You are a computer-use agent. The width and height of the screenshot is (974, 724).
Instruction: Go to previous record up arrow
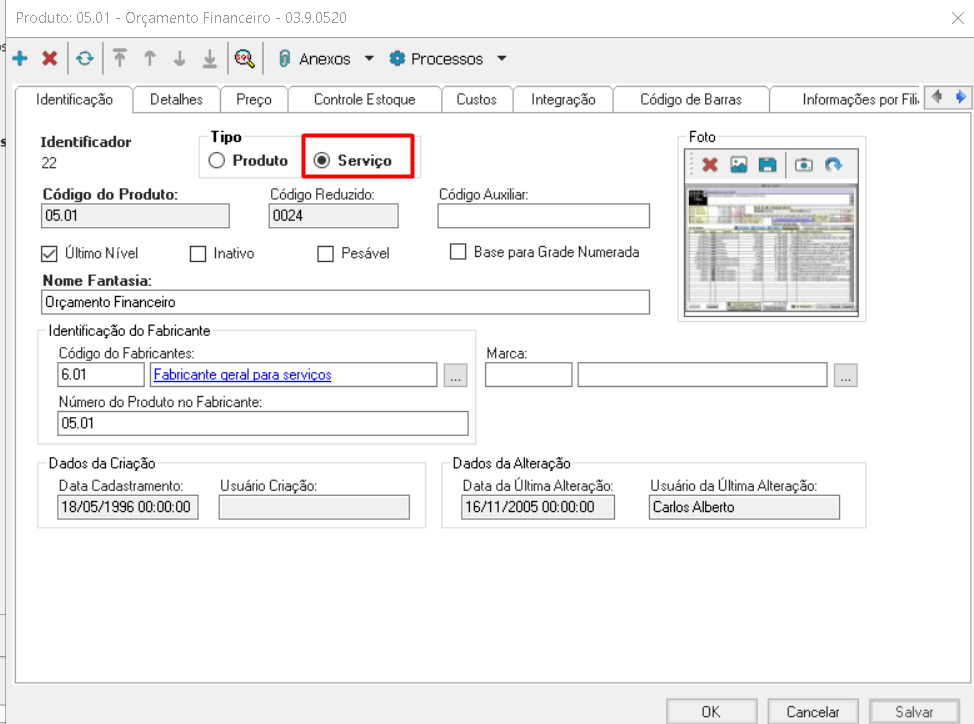click(x=150, y=58)
